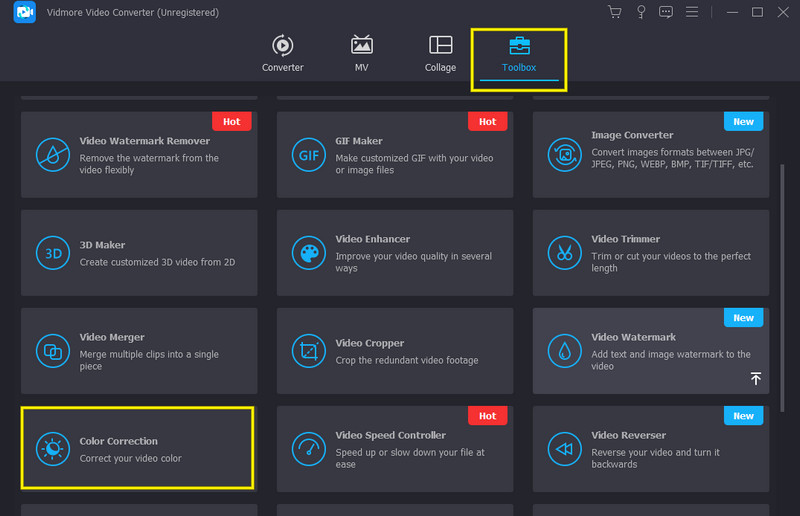Click the register key icon

641,12
